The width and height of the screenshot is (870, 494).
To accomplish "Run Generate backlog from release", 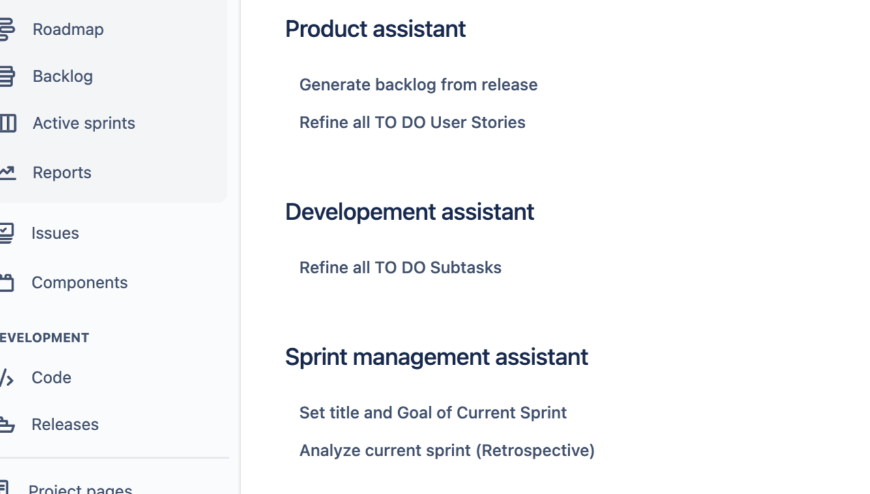I will click(418, 85).
